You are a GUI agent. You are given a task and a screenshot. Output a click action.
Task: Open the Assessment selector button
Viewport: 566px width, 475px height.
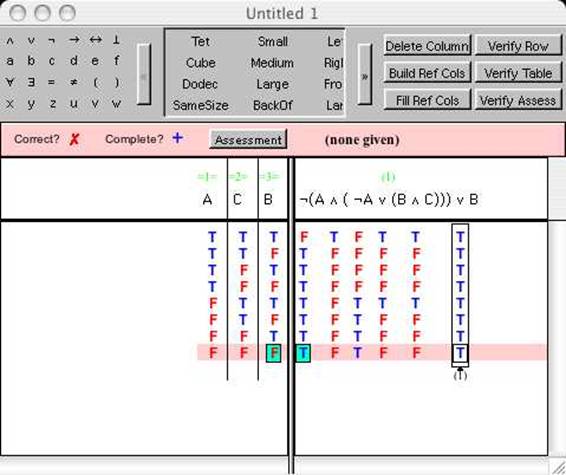point(248,140)
